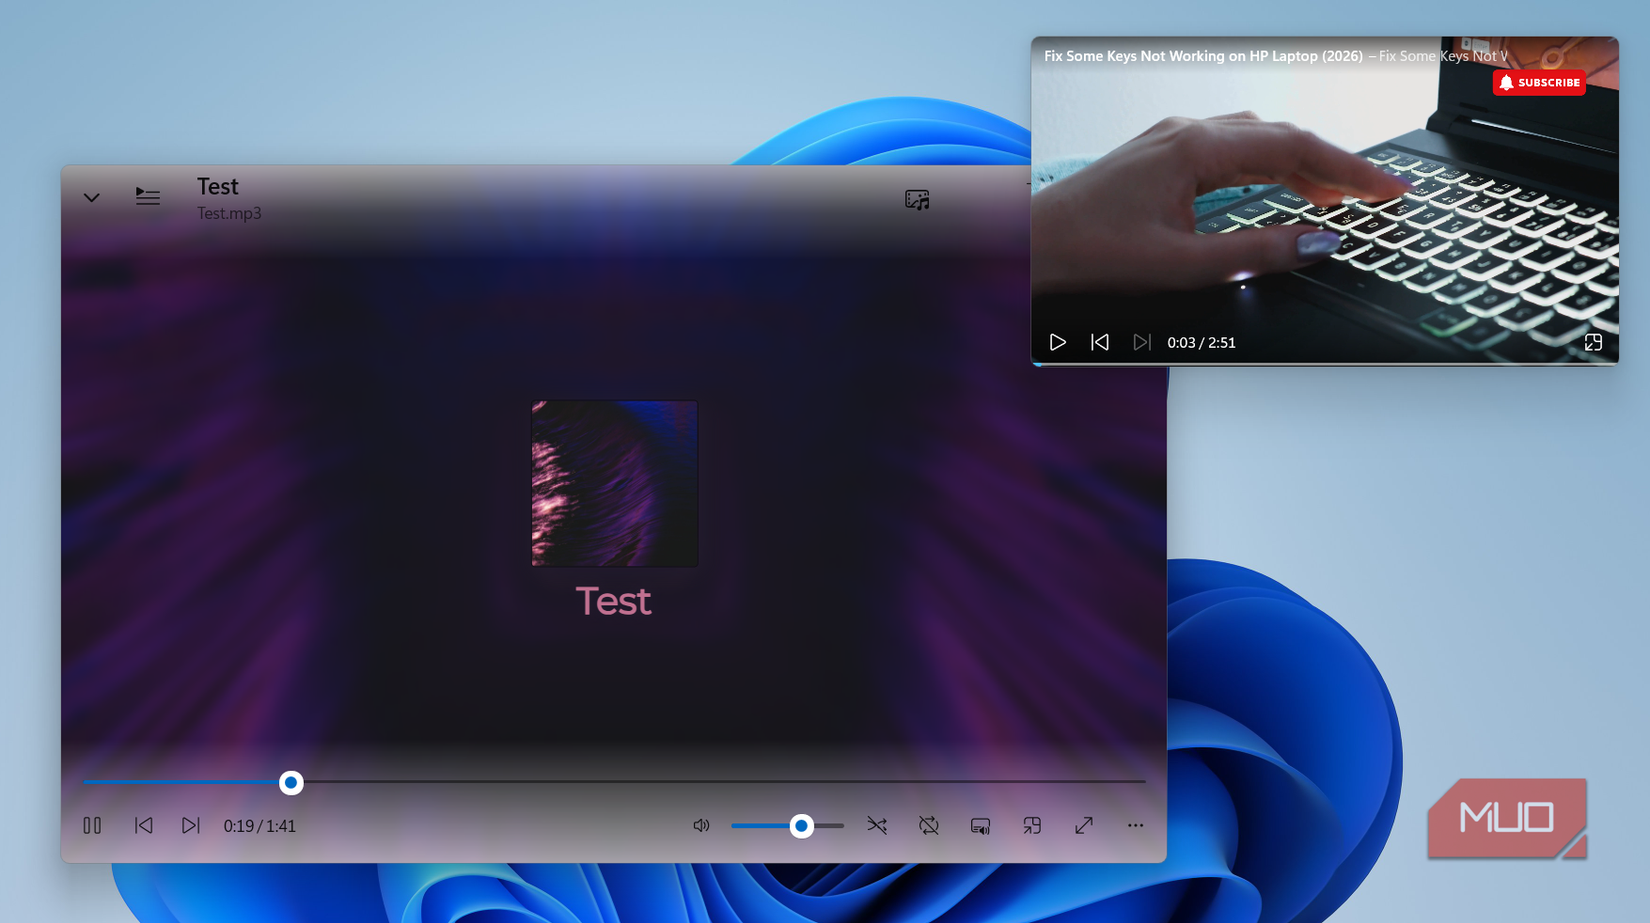Play the video in the mini player

coord(1057,341)
